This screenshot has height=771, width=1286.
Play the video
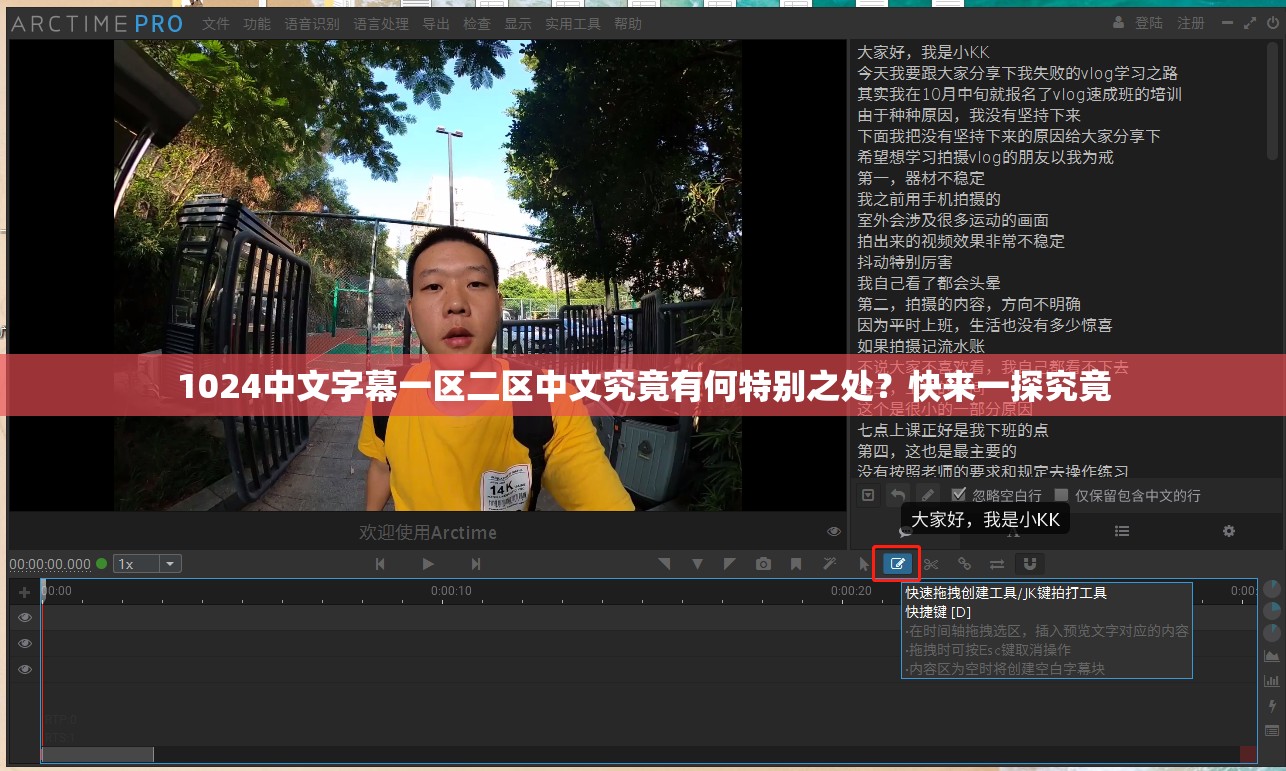428,564
